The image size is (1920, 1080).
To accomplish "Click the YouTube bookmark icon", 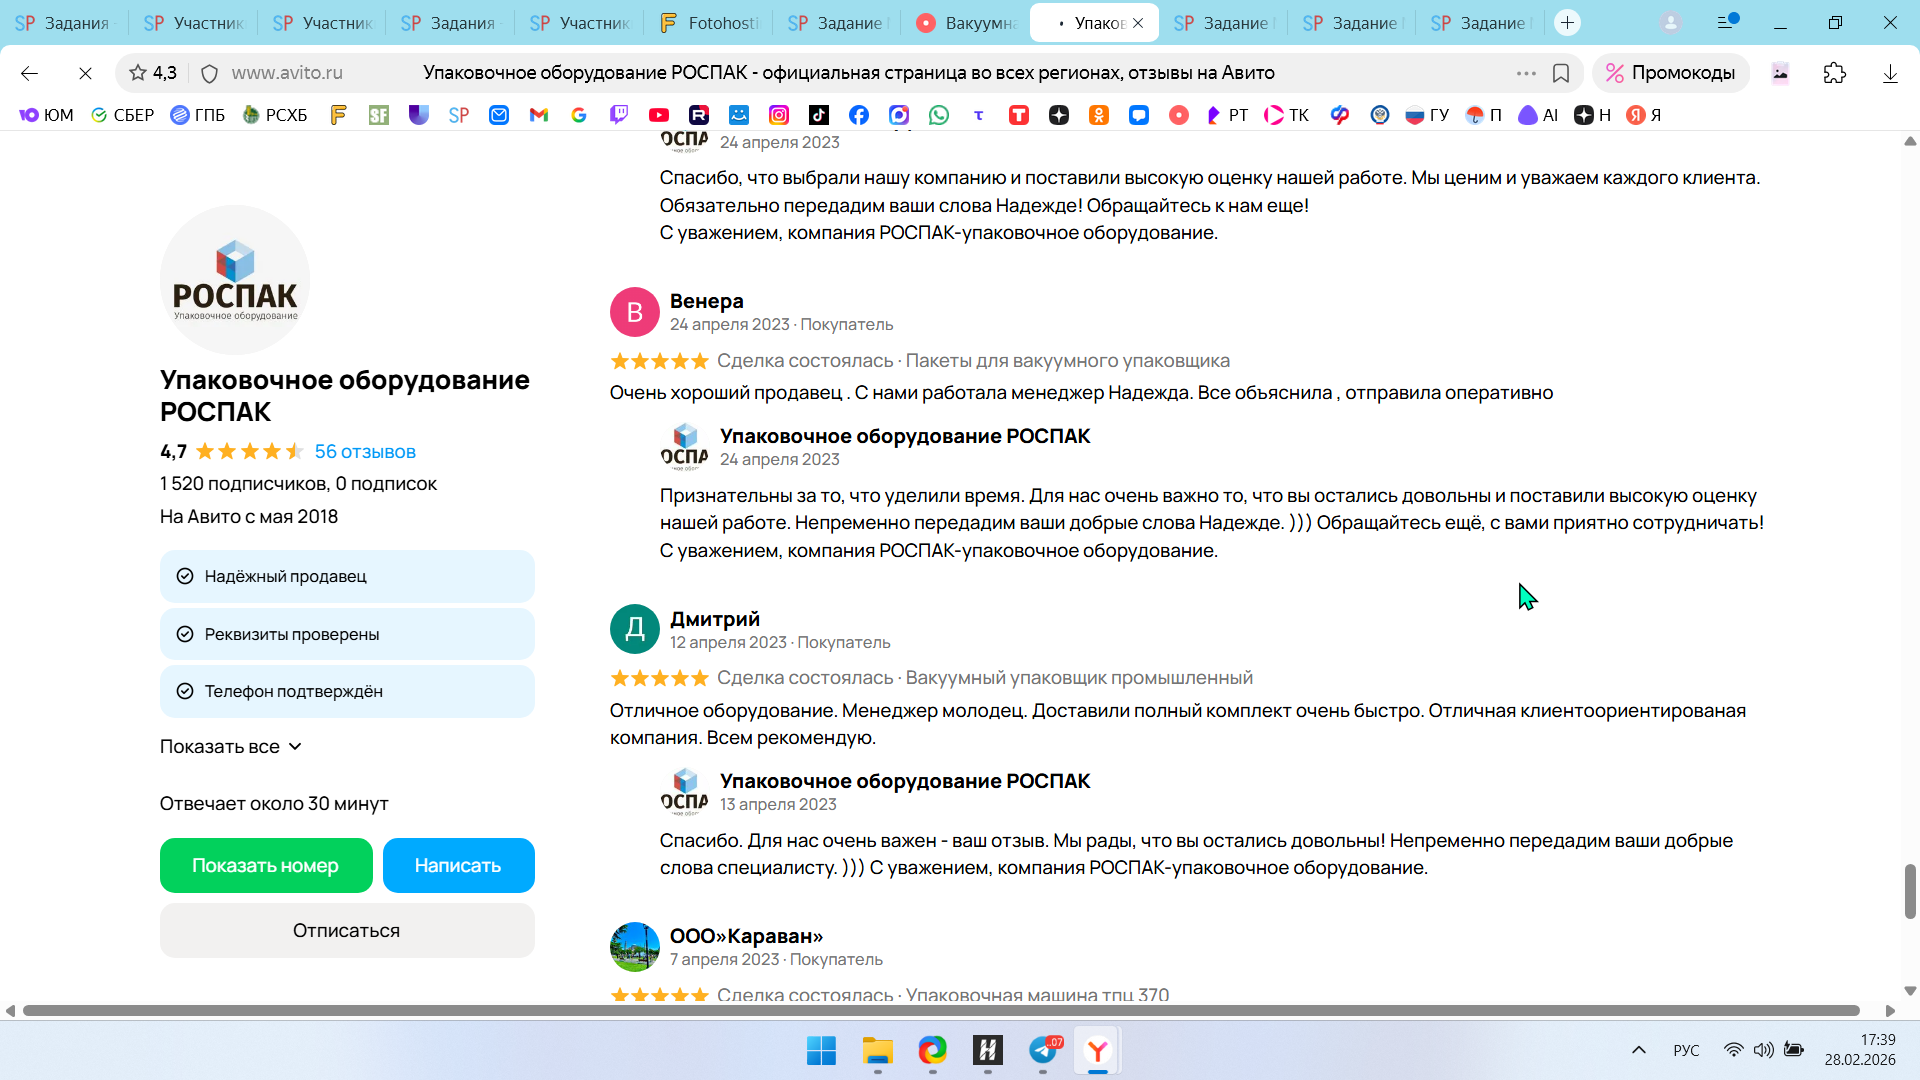I will pos(658,115).
